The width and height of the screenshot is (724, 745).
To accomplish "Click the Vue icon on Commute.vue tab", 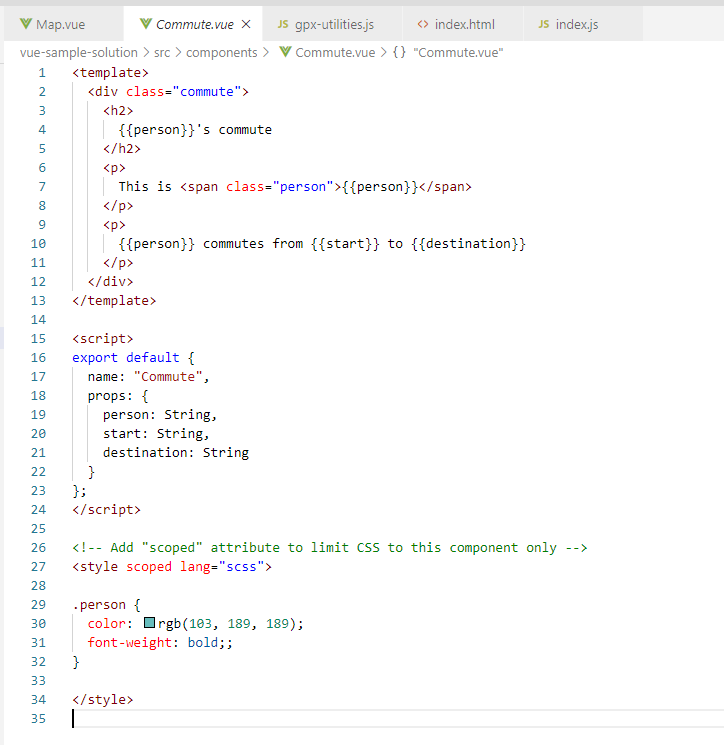I will (x=146, y=24).
